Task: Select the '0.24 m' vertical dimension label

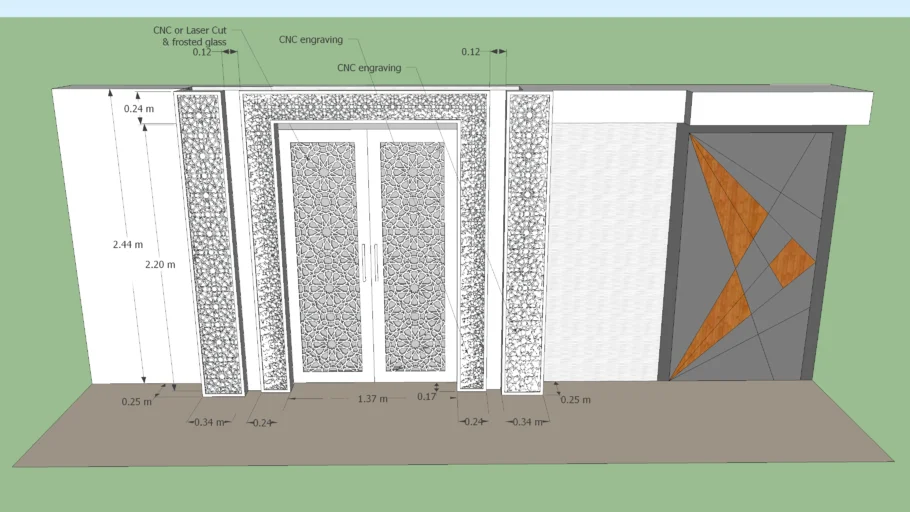Action: coord(139,109)
